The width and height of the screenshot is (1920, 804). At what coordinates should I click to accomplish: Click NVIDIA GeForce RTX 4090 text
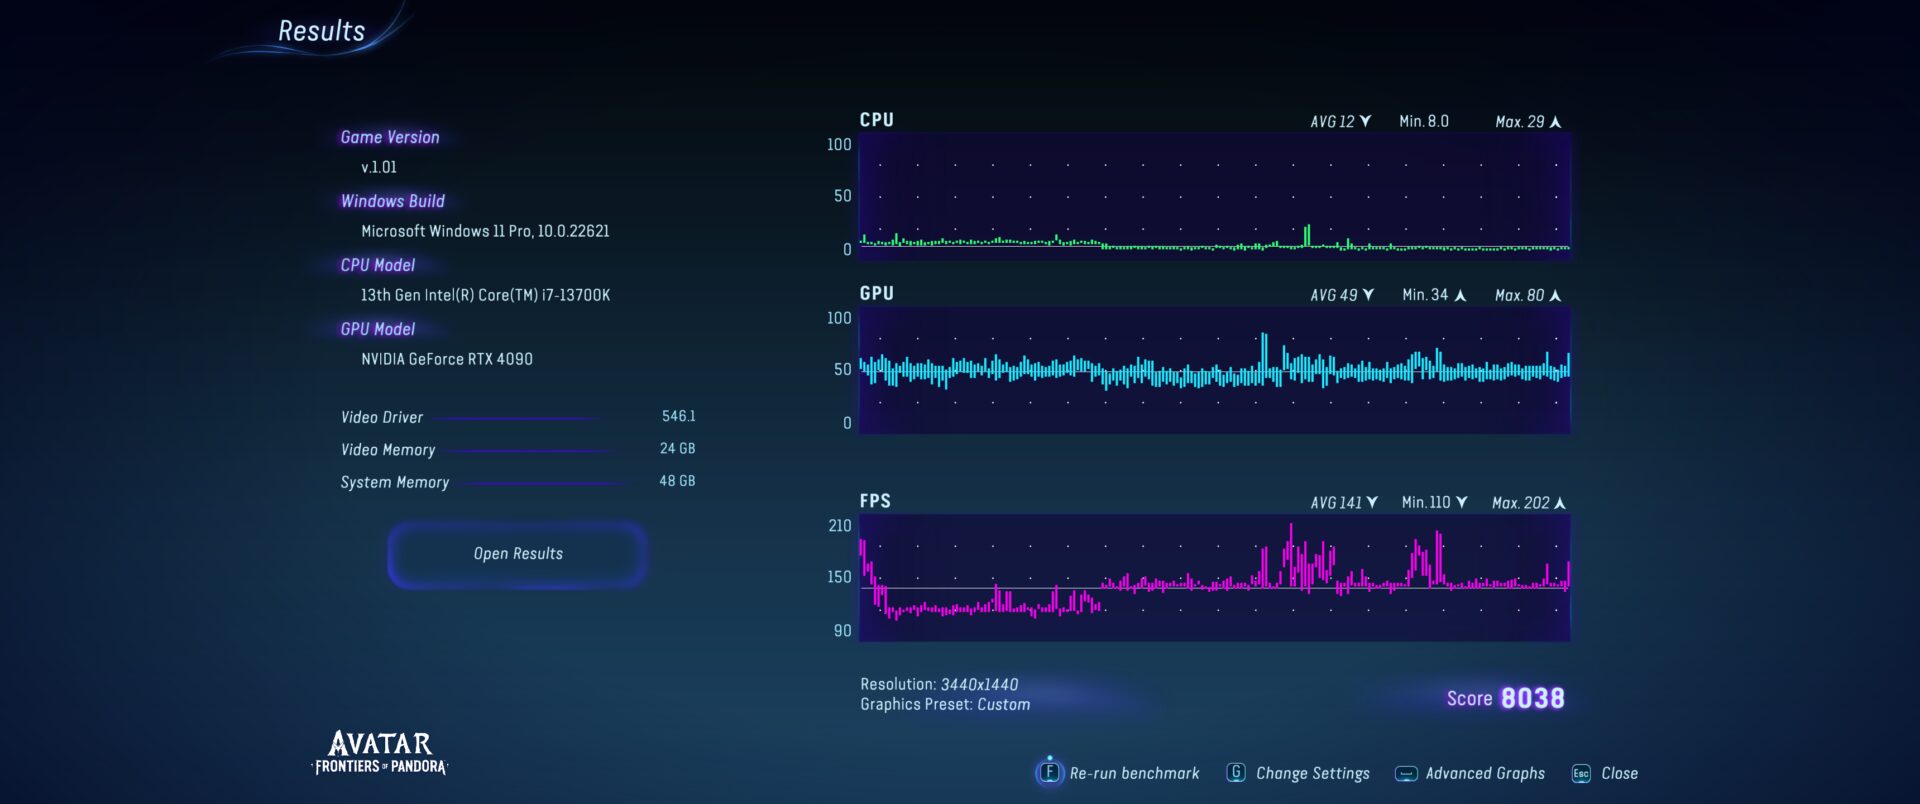pos(447,359)
